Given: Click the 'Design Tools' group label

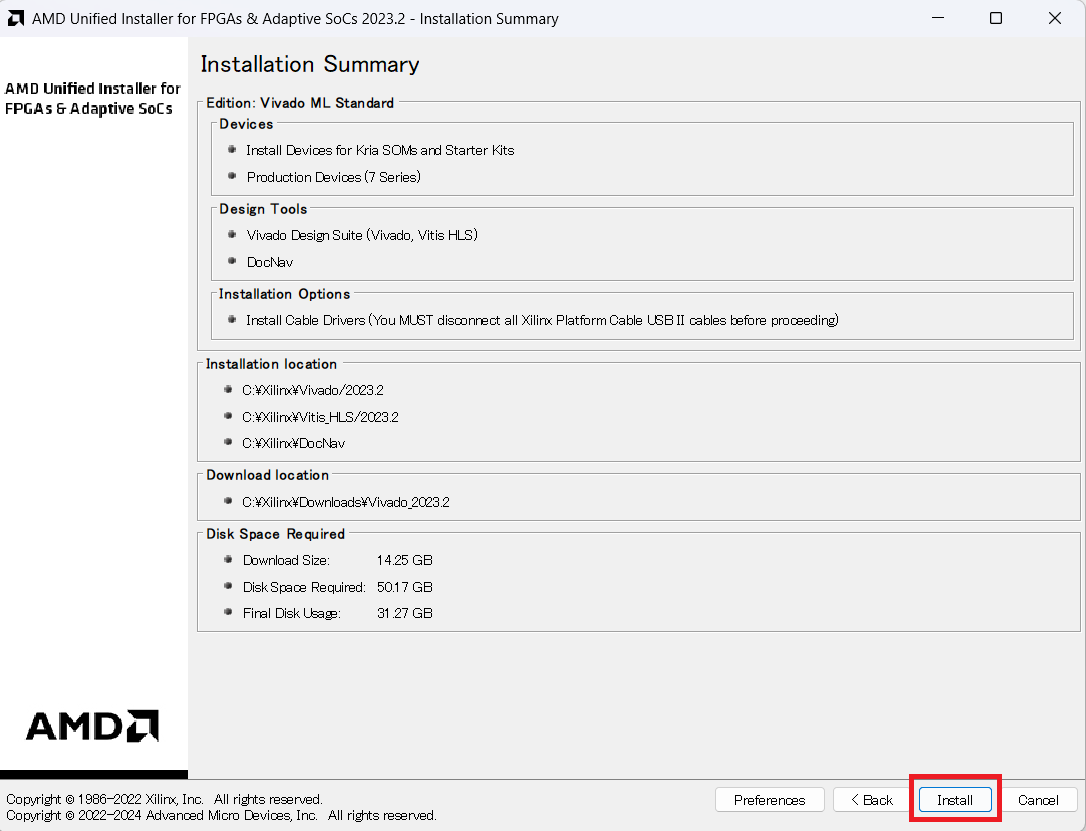Looking at the screenshot, I should click(263, 209).
